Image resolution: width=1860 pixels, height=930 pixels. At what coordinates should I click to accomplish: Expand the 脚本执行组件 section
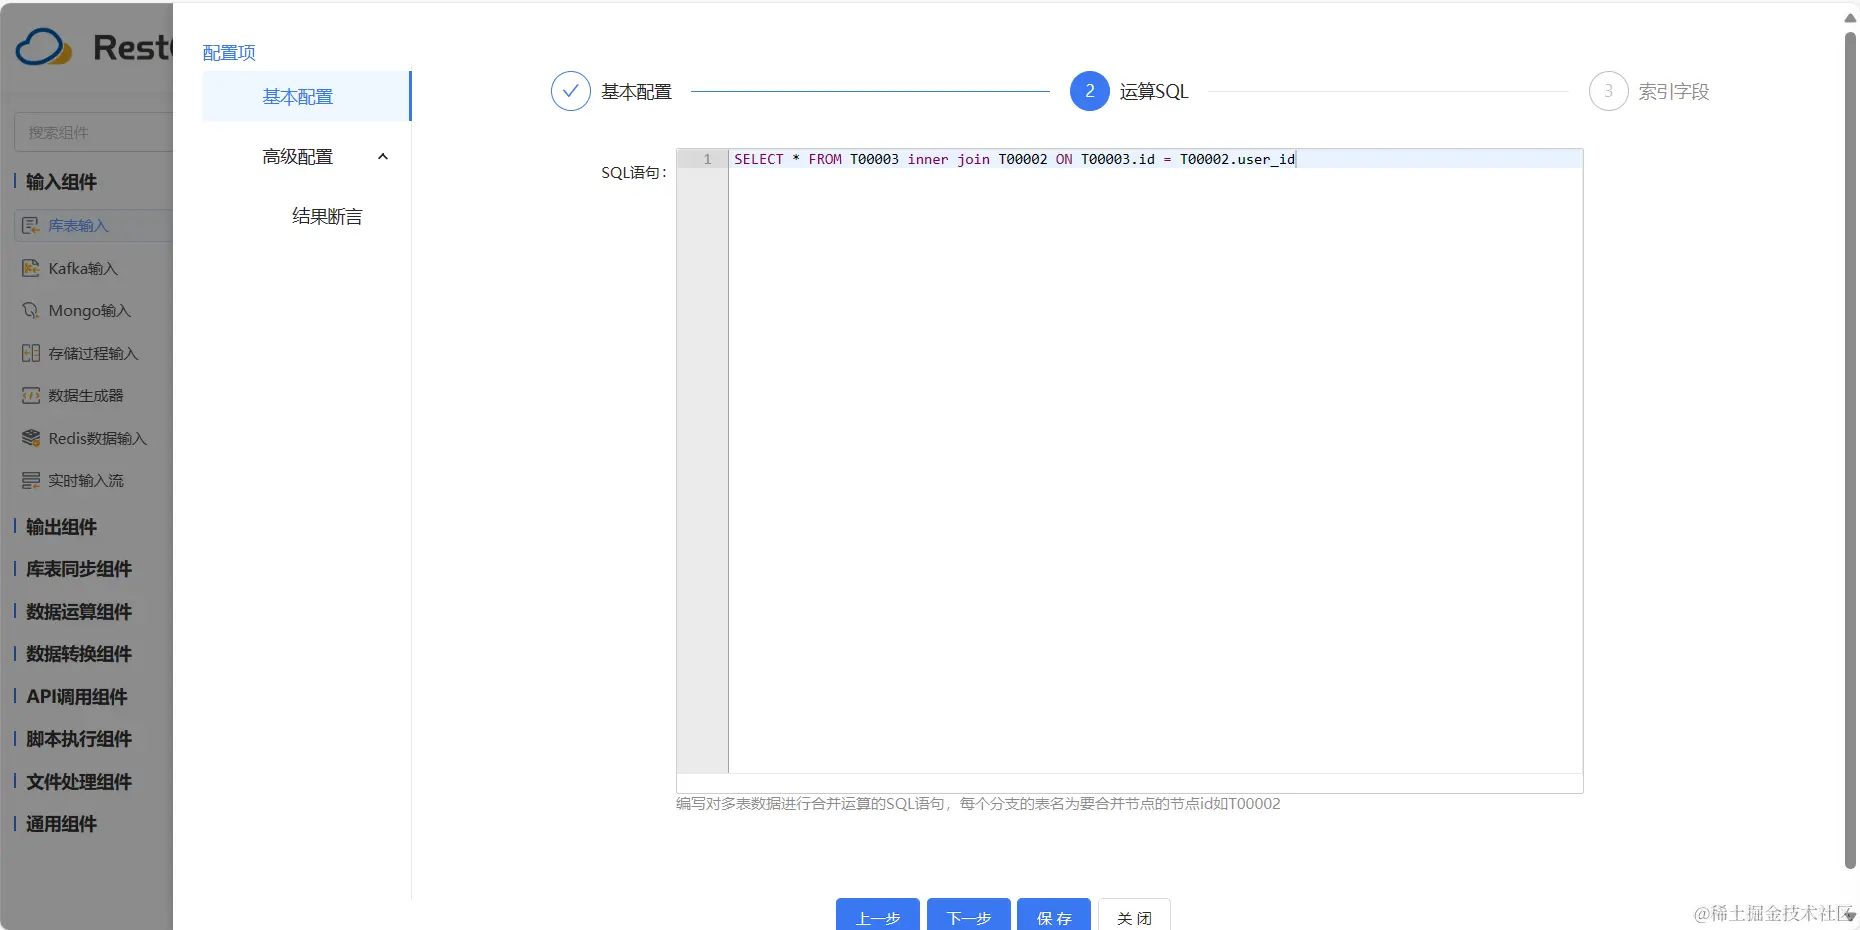pyautogui.click(x=78, y=739)
